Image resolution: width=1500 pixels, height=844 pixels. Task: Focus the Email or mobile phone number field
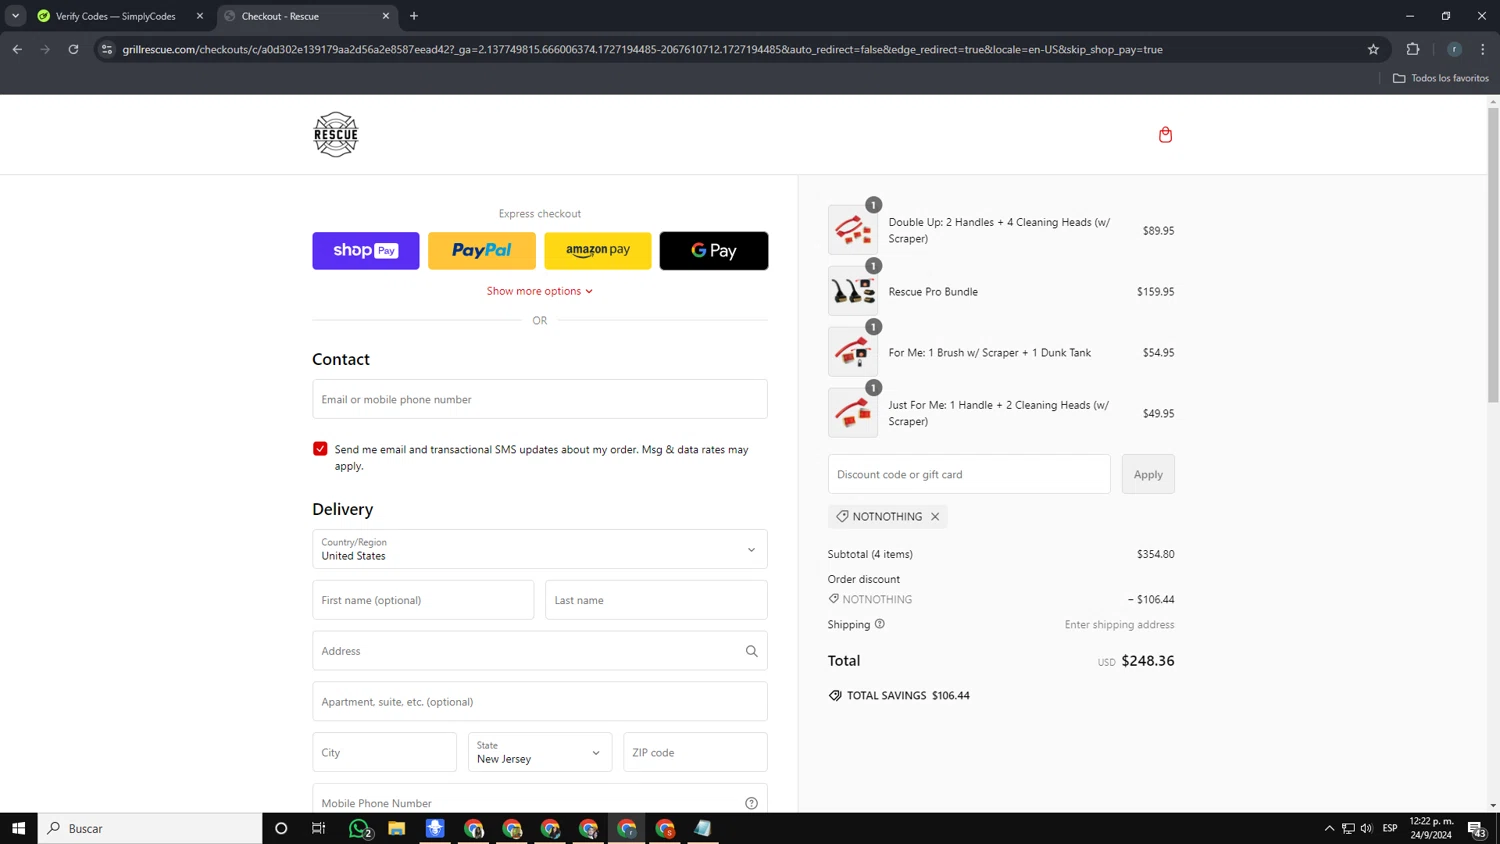[x=540, y=399]
